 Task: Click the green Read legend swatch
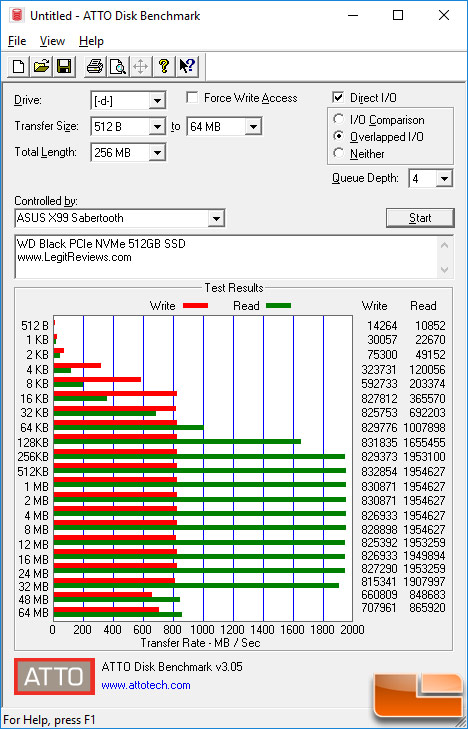278,306
